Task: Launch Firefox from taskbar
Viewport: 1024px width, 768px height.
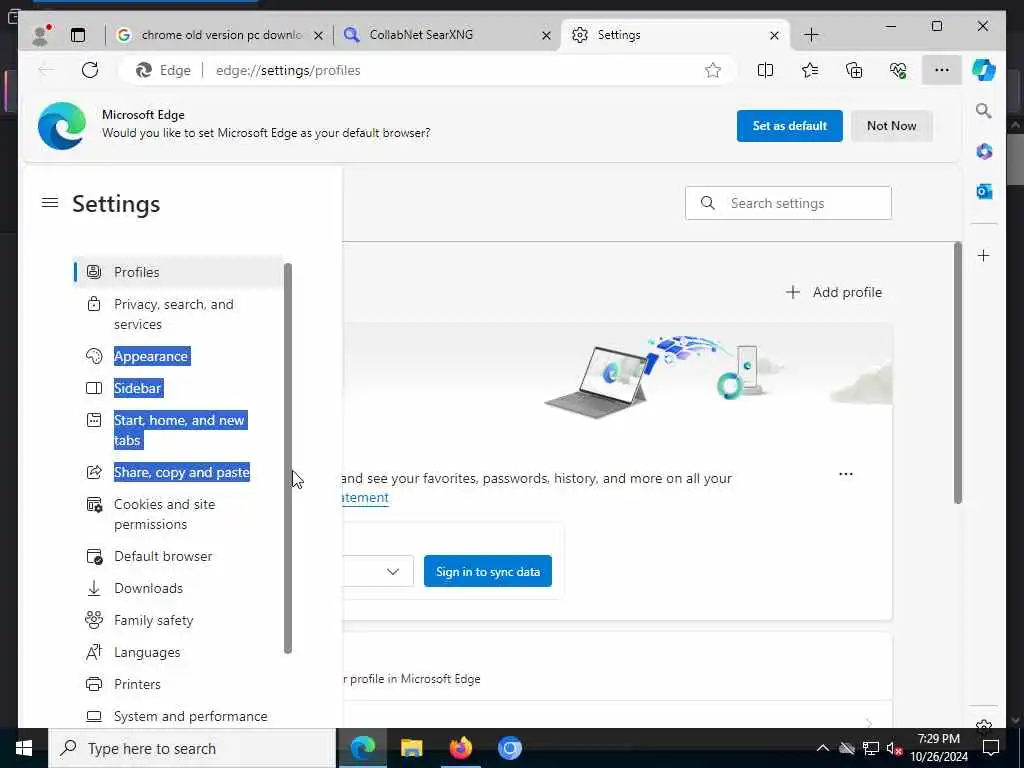Action: tap(460, 748)
